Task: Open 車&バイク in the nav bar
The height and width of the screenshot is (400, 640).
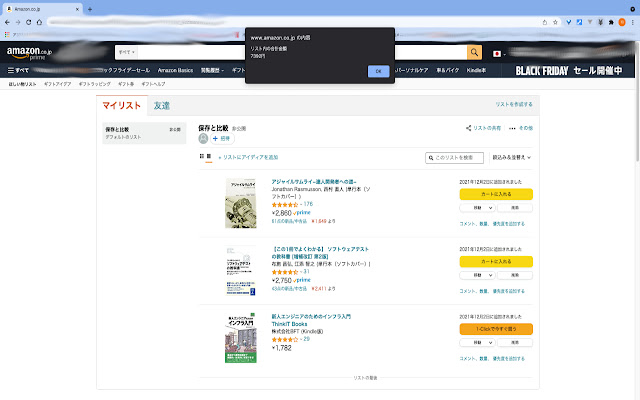Action: click(x=447, y=70)
